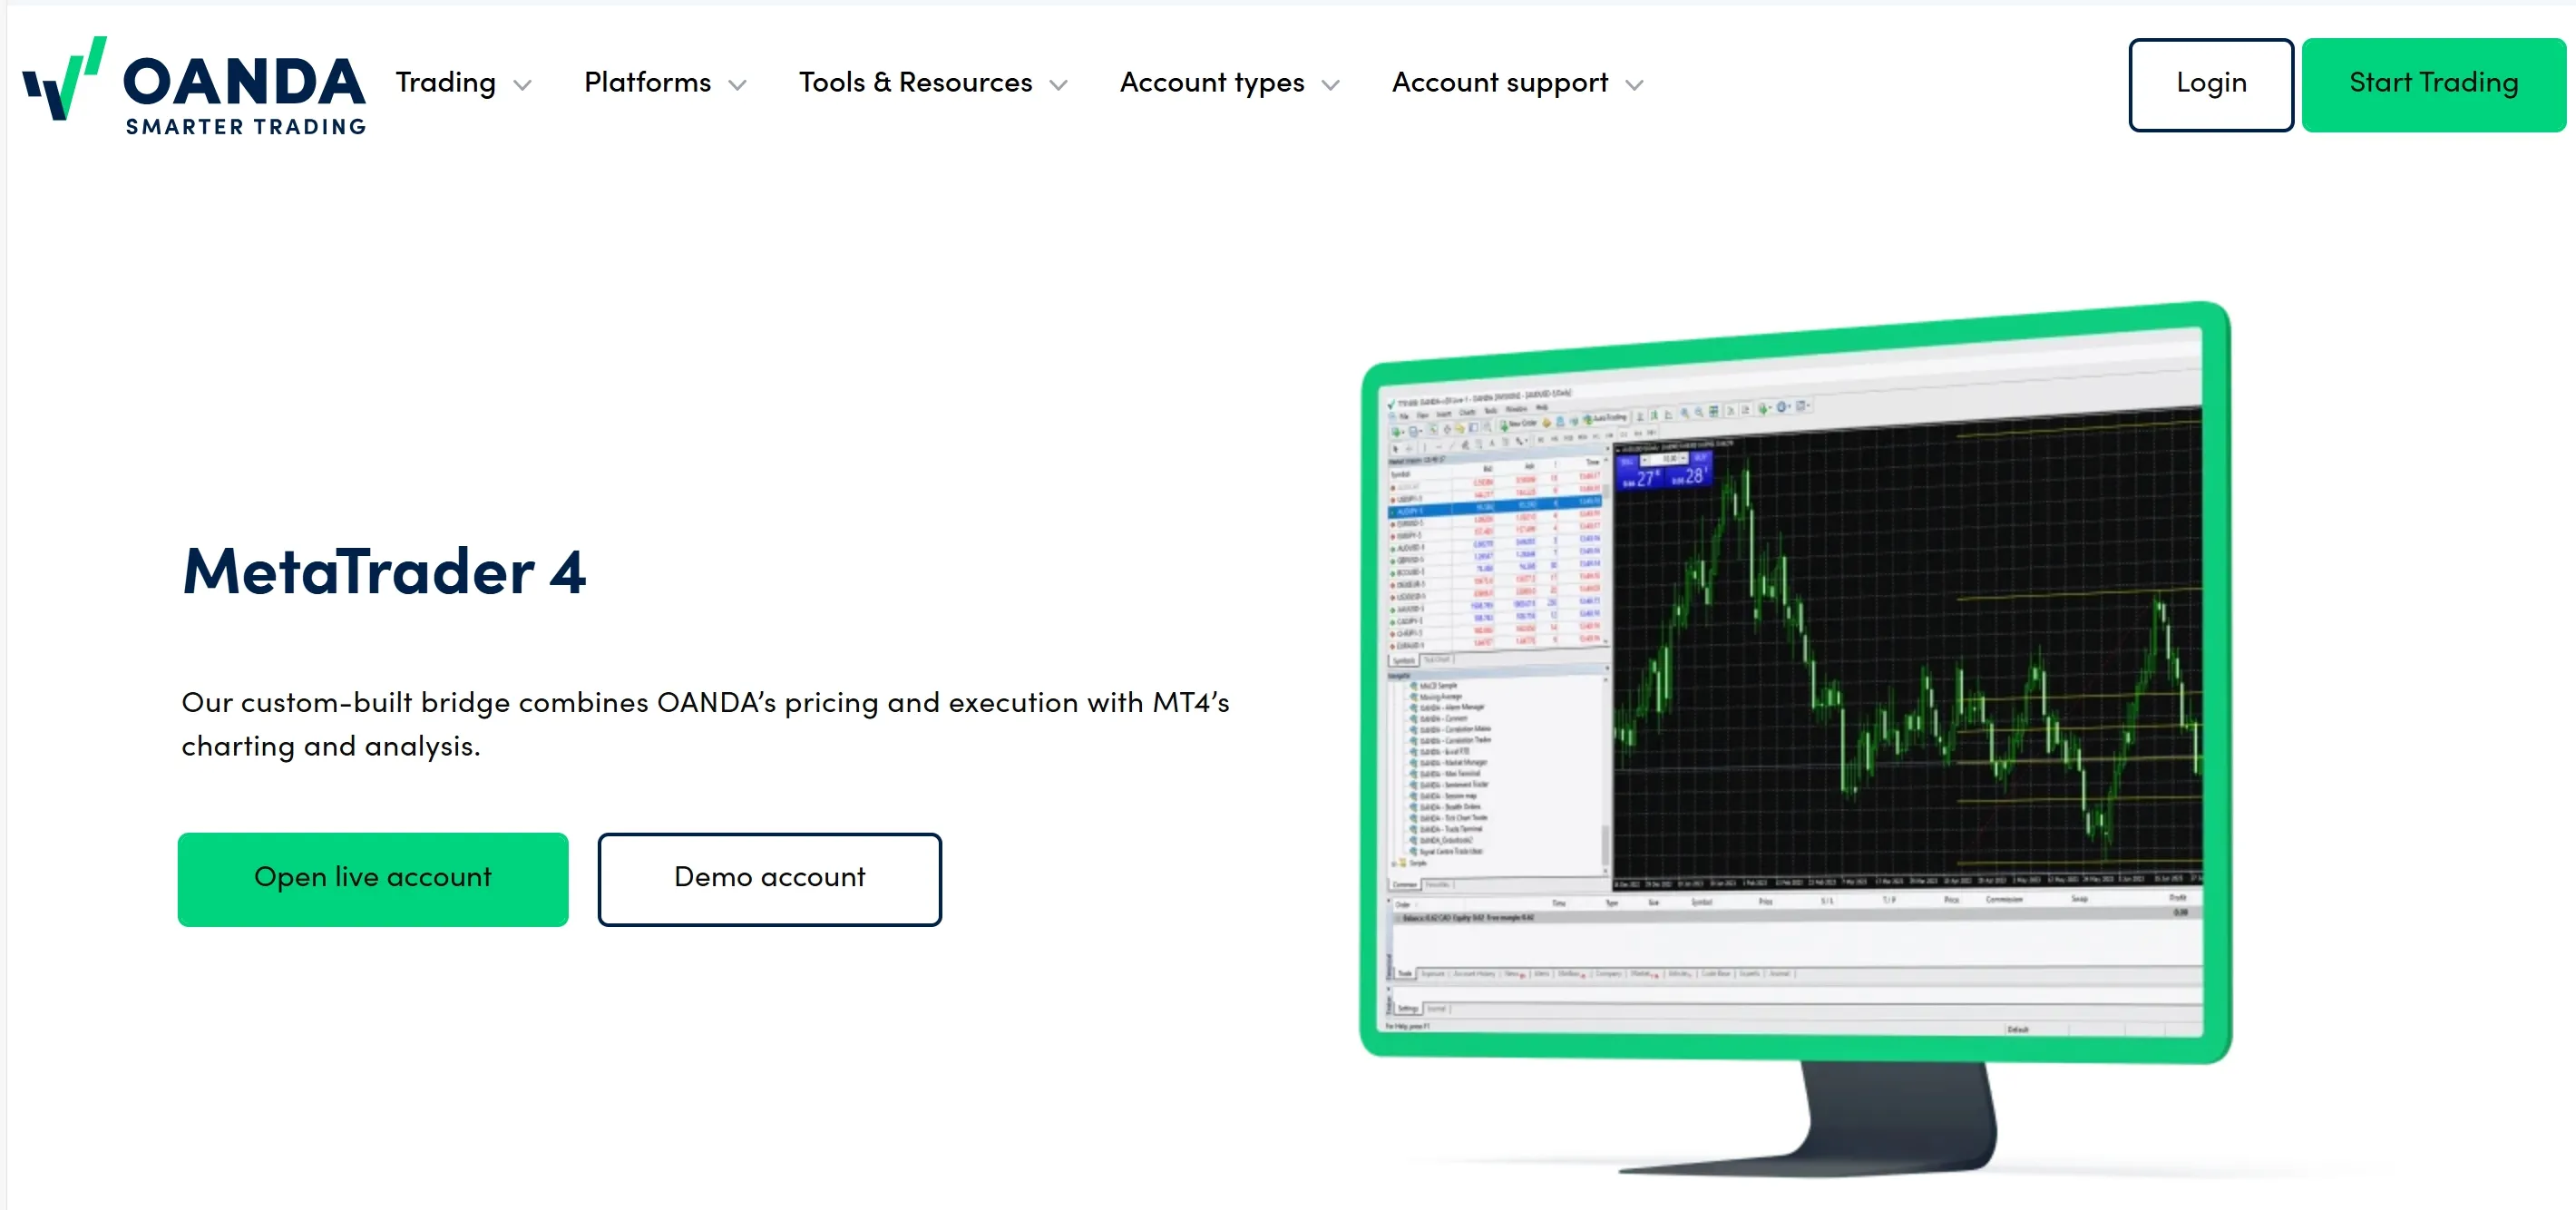
Task: Click the Start Trading button
Action: 2433,85
